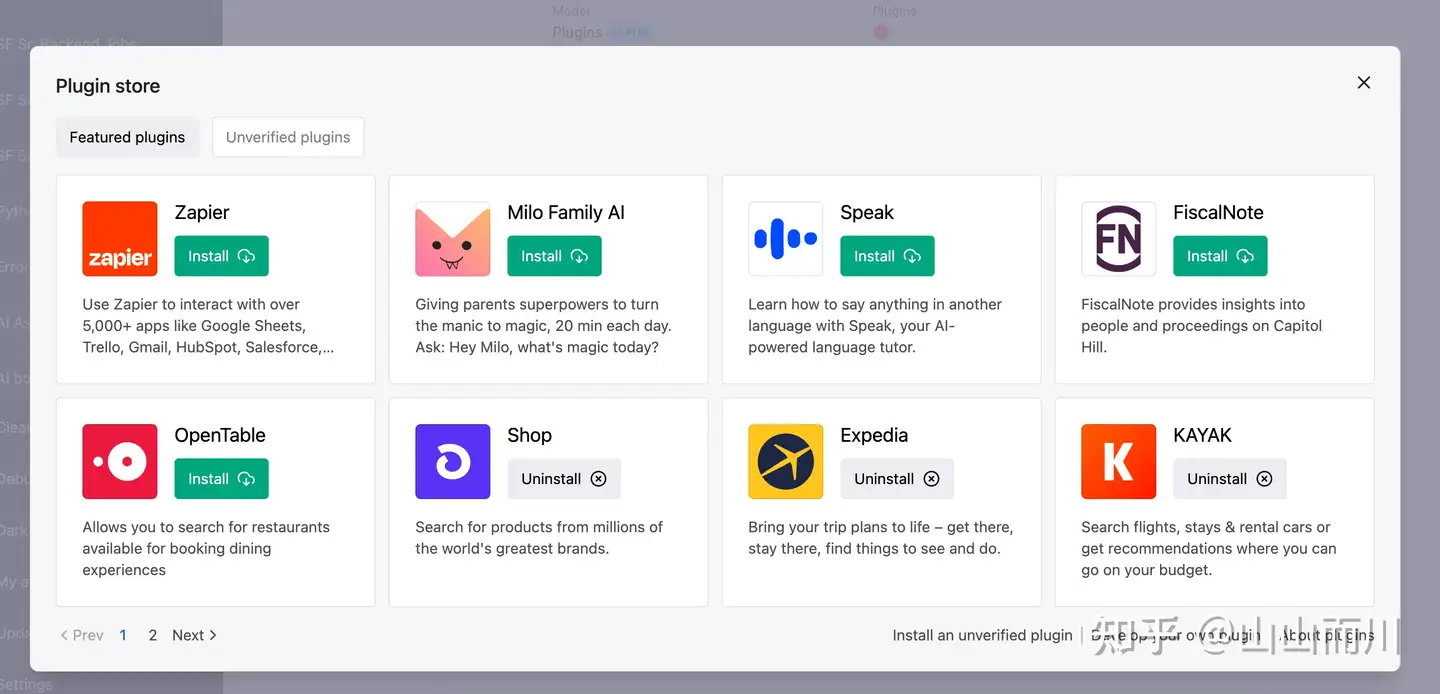Viewport: 1440px width, 694px height.
Task: Switch to Unverified plugins tab
Action: click(x=288, y=137)
